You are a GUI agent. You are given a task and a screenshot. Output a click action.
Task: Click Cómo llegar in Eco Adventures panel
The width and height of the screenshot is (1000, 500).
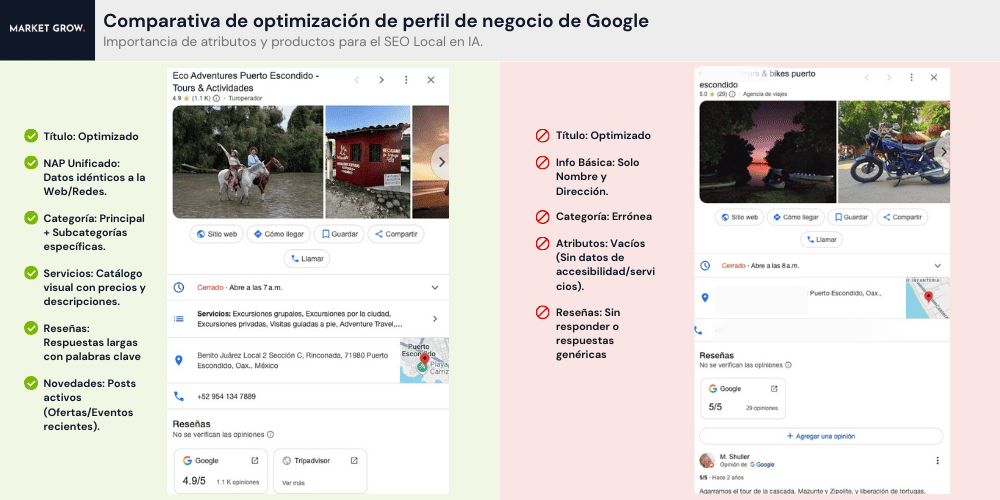279,234
